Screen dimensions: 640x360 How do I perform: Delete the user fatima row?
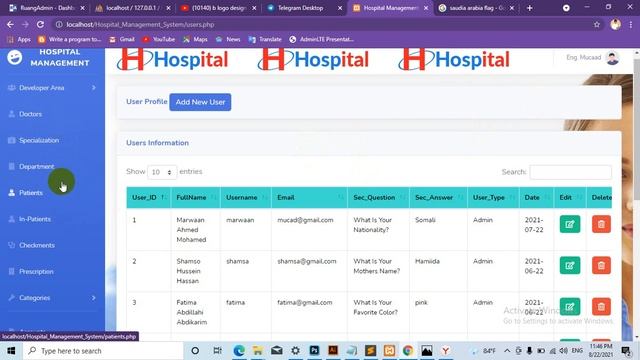coord(601,307)
